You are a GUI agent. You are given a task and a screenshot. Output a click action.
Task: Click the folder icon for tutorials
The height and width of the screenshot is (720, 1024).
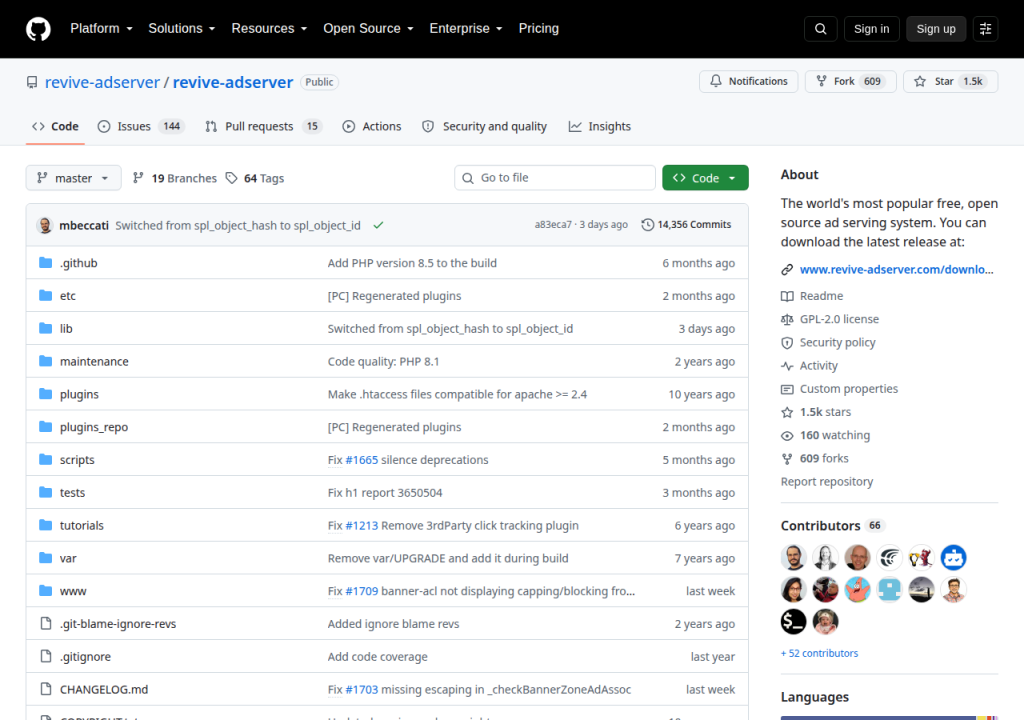coord(45,525)
